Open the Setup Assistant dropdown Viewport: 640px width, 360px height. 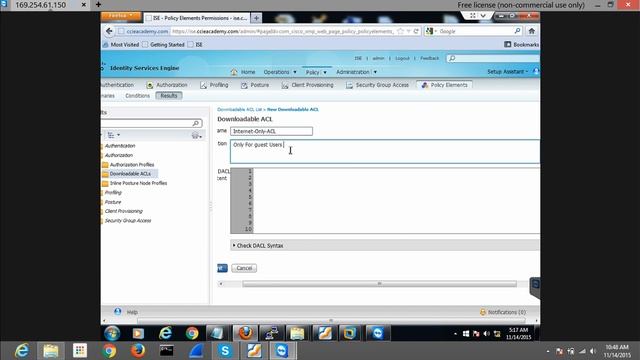(507, 71)
